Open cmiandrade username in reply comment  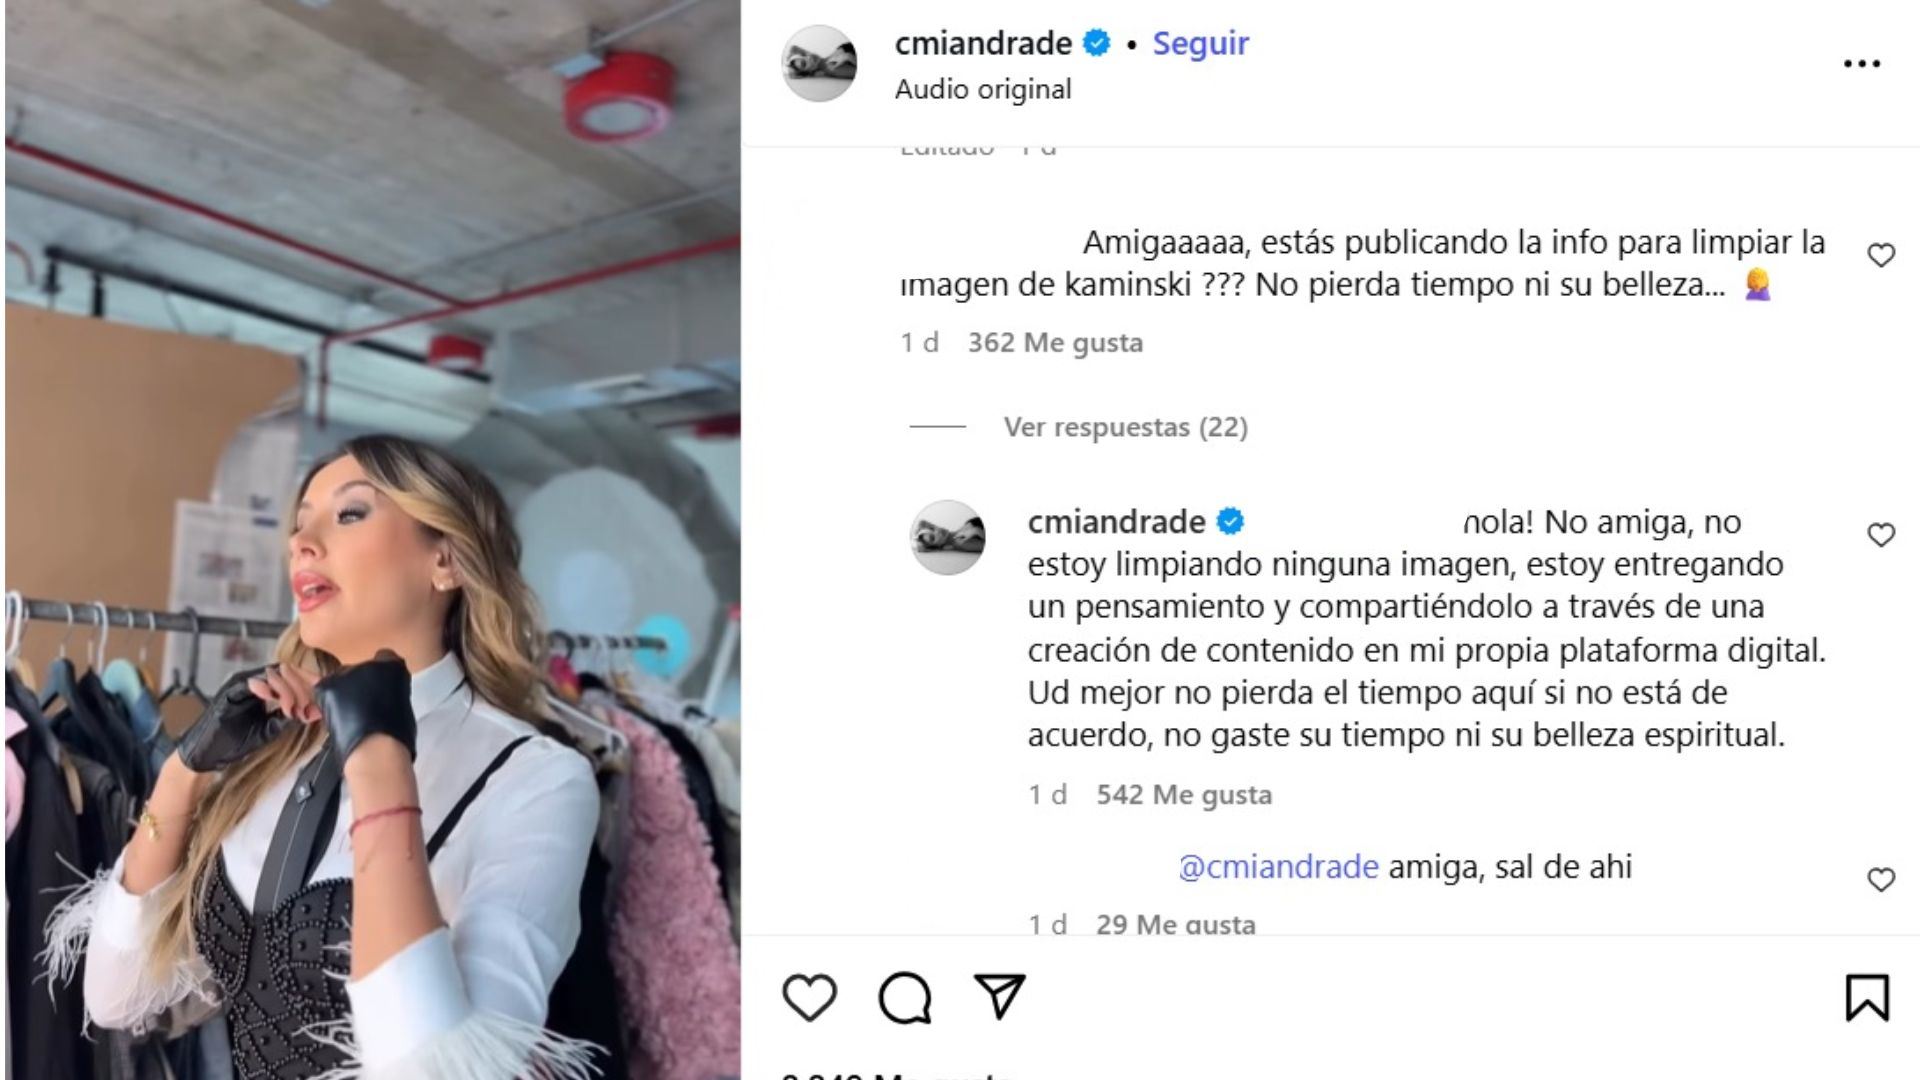click(1116, 522)
